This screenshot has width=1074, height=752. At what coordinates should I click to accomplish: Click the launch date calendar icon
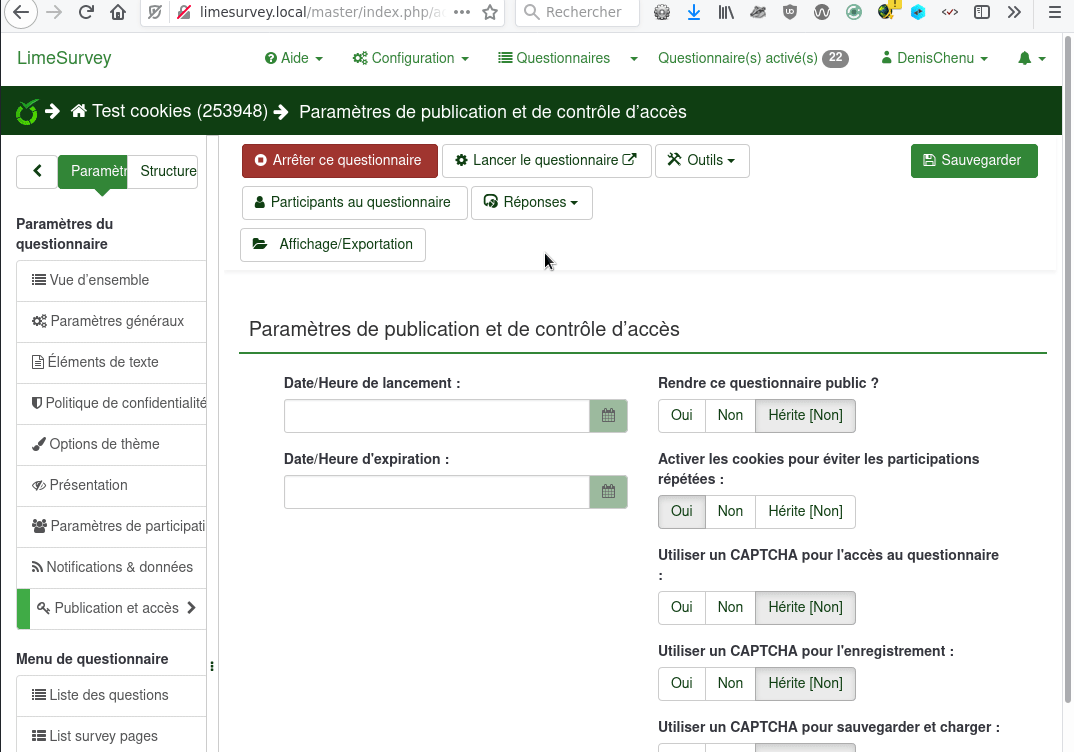point(608,416)
